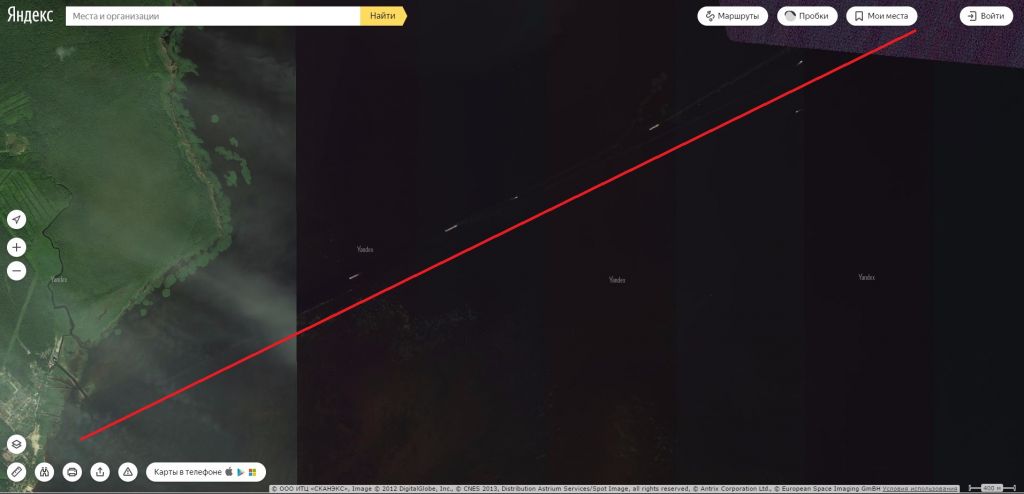The image size is (1024, 494).
Task: Report a map error with warning icon
Action: click(128, 472)
